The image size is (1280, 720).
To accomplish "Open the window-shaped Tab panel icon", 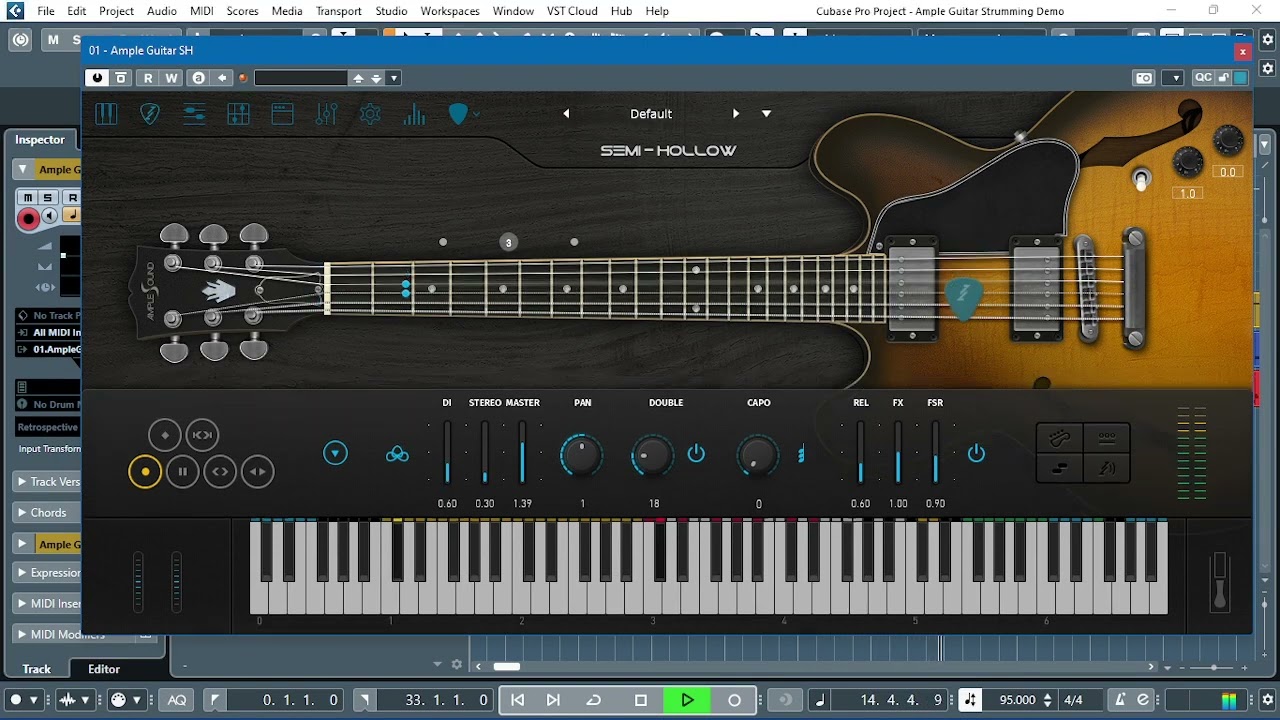I will tap(282, 114).
